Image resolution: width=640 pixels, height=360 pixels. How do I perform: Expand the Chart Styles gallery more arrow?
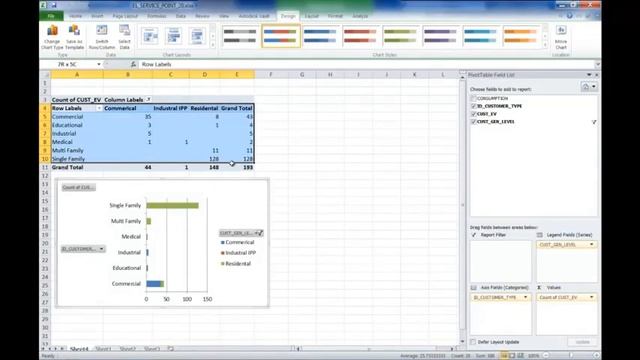(x=545, y=45)
